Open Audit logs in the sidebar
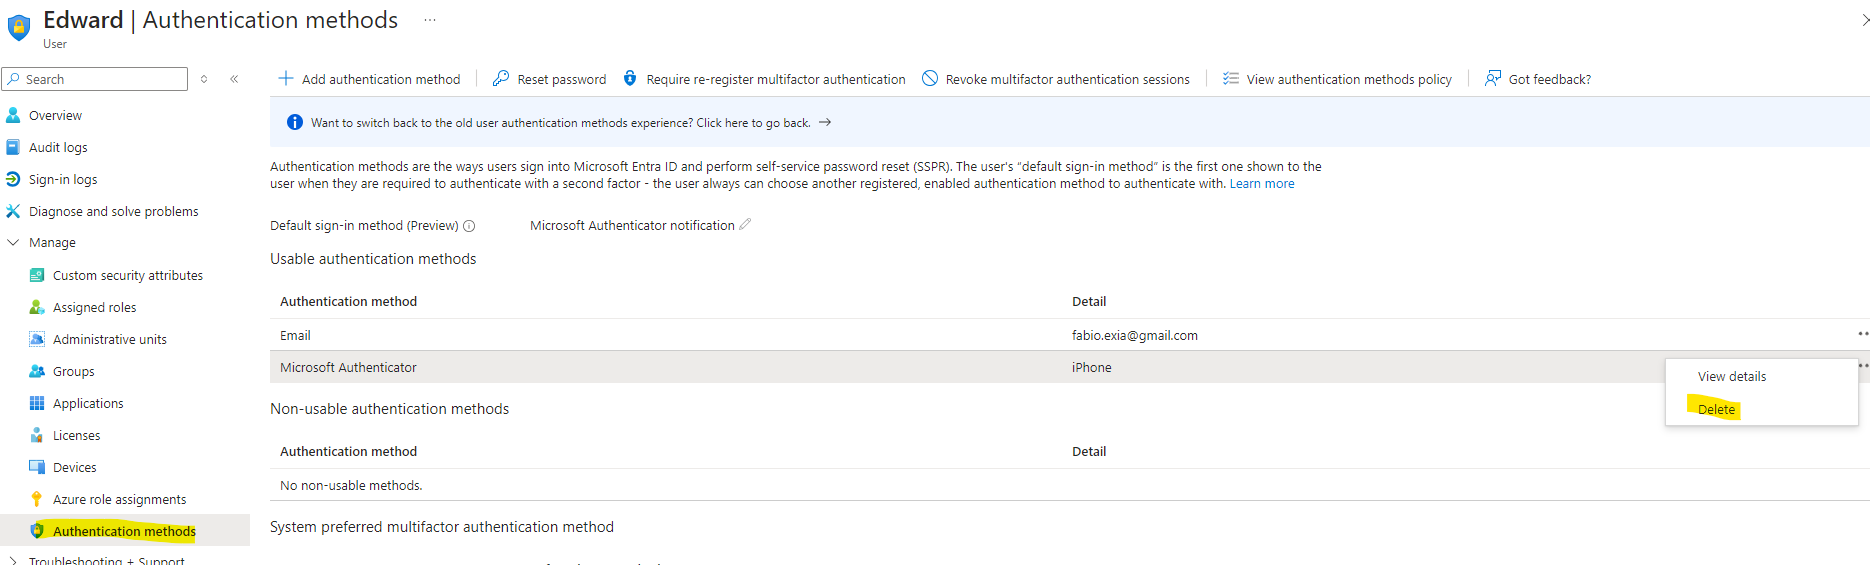This screenshot has height=565, width=1870. (58, 148)
